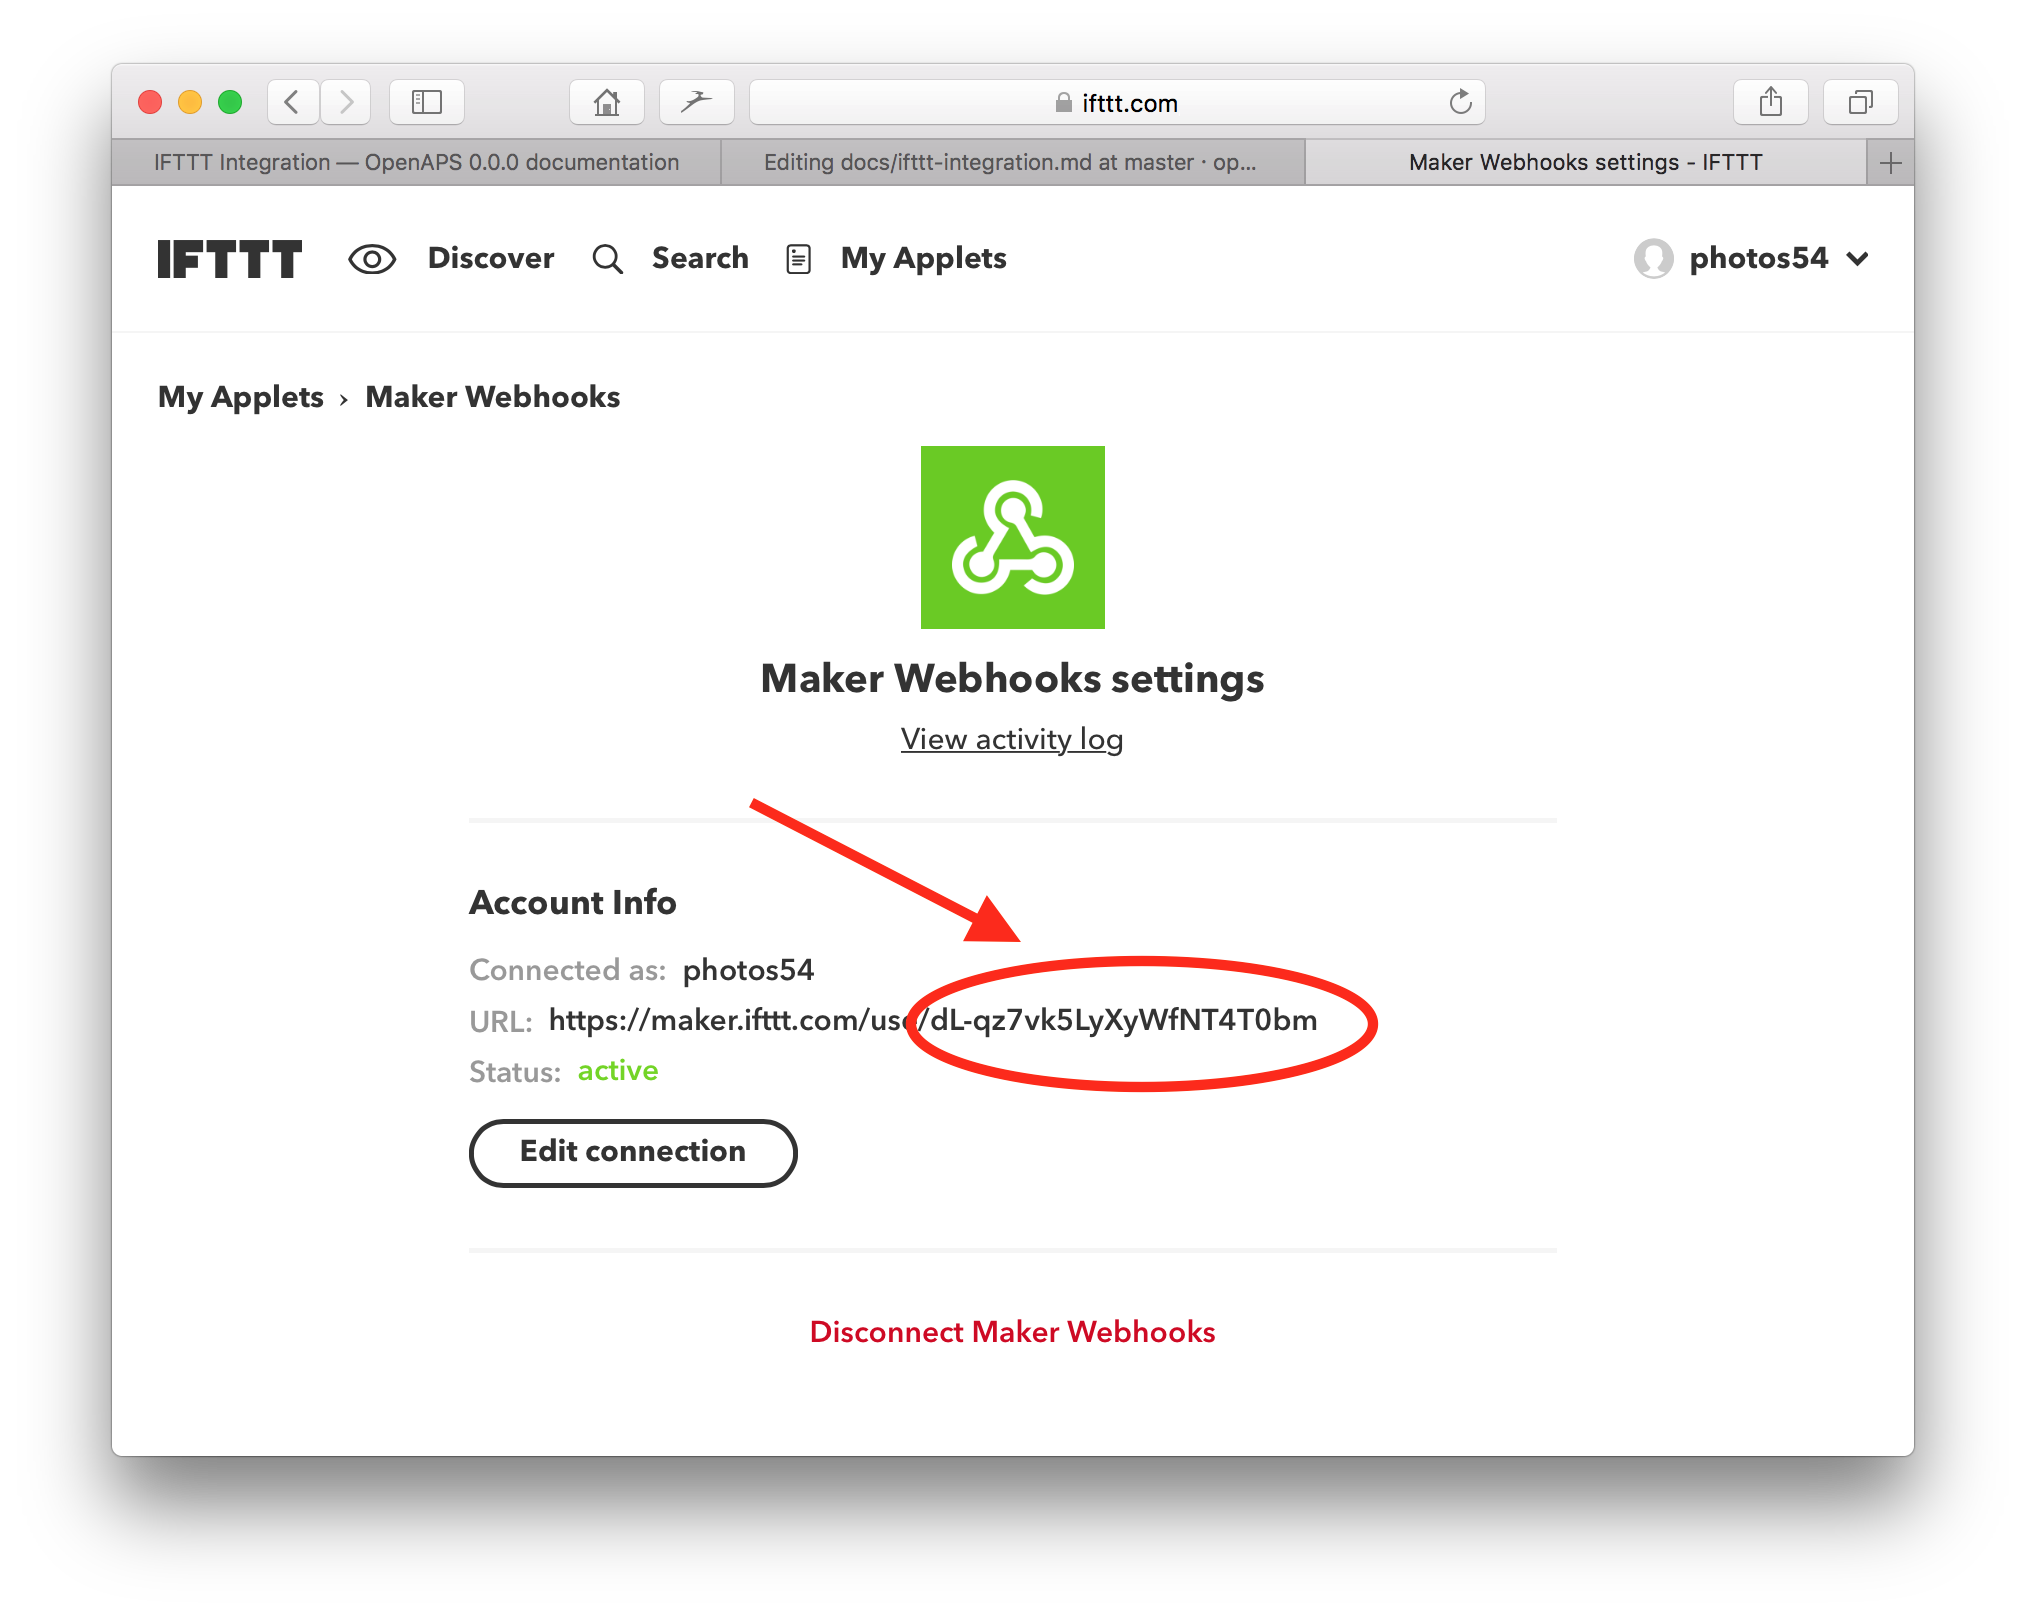Click the IFTTT logo
Viewport: 2026px width, 1616px height.
click(230, 259)
